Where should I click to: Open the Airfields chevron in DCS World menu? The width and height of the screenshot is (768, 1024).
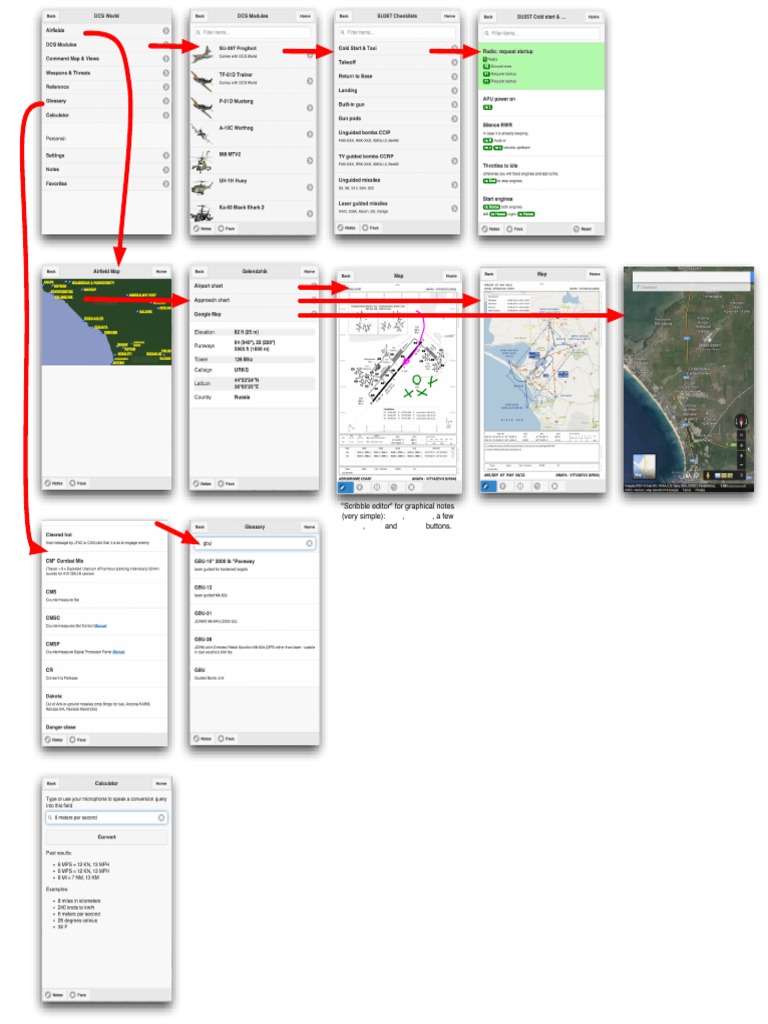(x=166, y=31)
